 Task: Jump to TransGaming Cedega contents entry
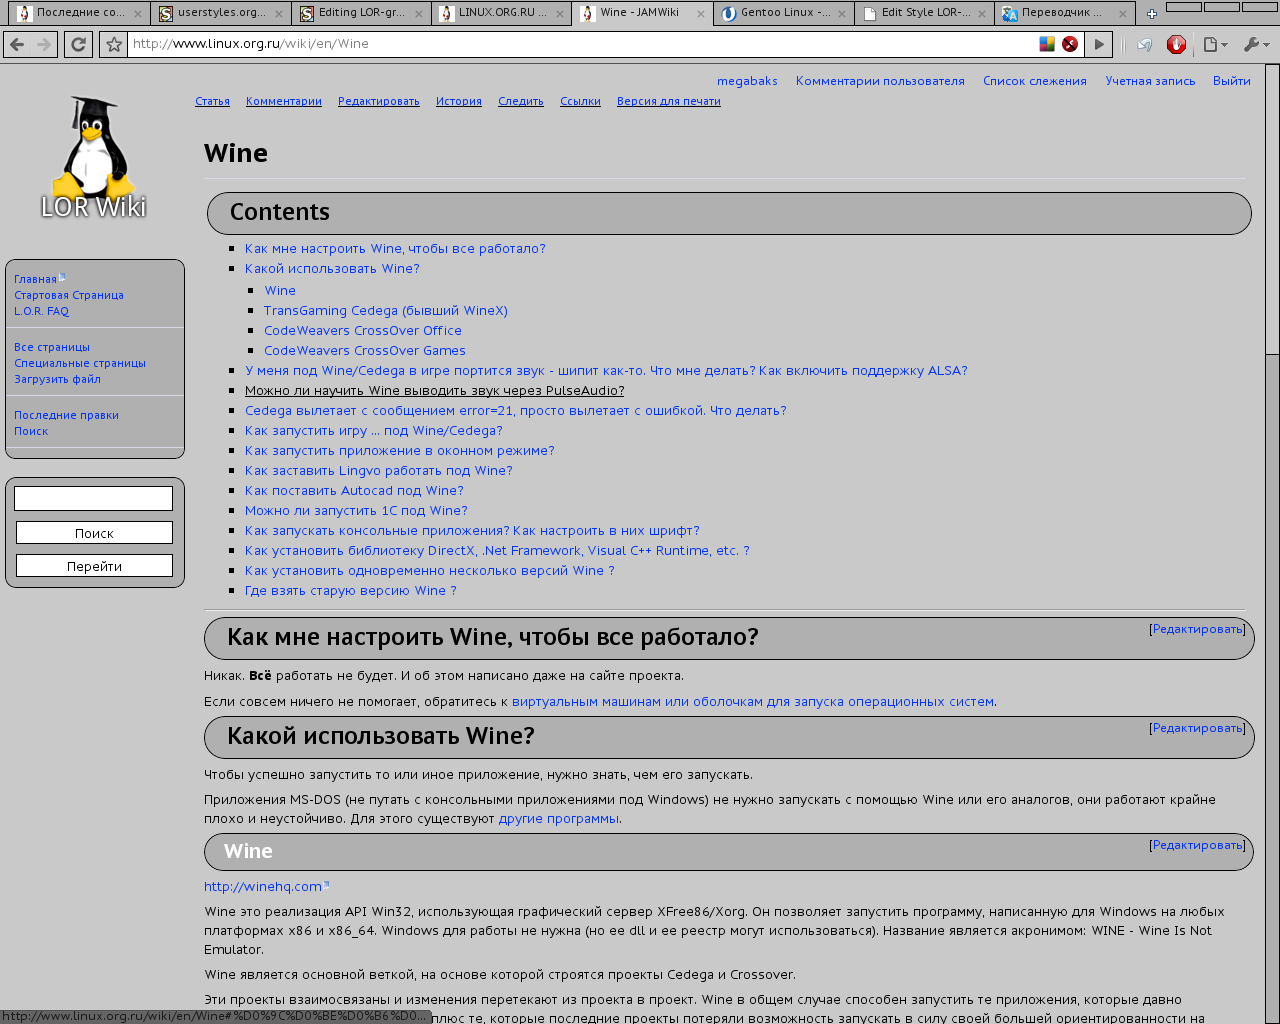pyautogui.click(x=386, y=311)
